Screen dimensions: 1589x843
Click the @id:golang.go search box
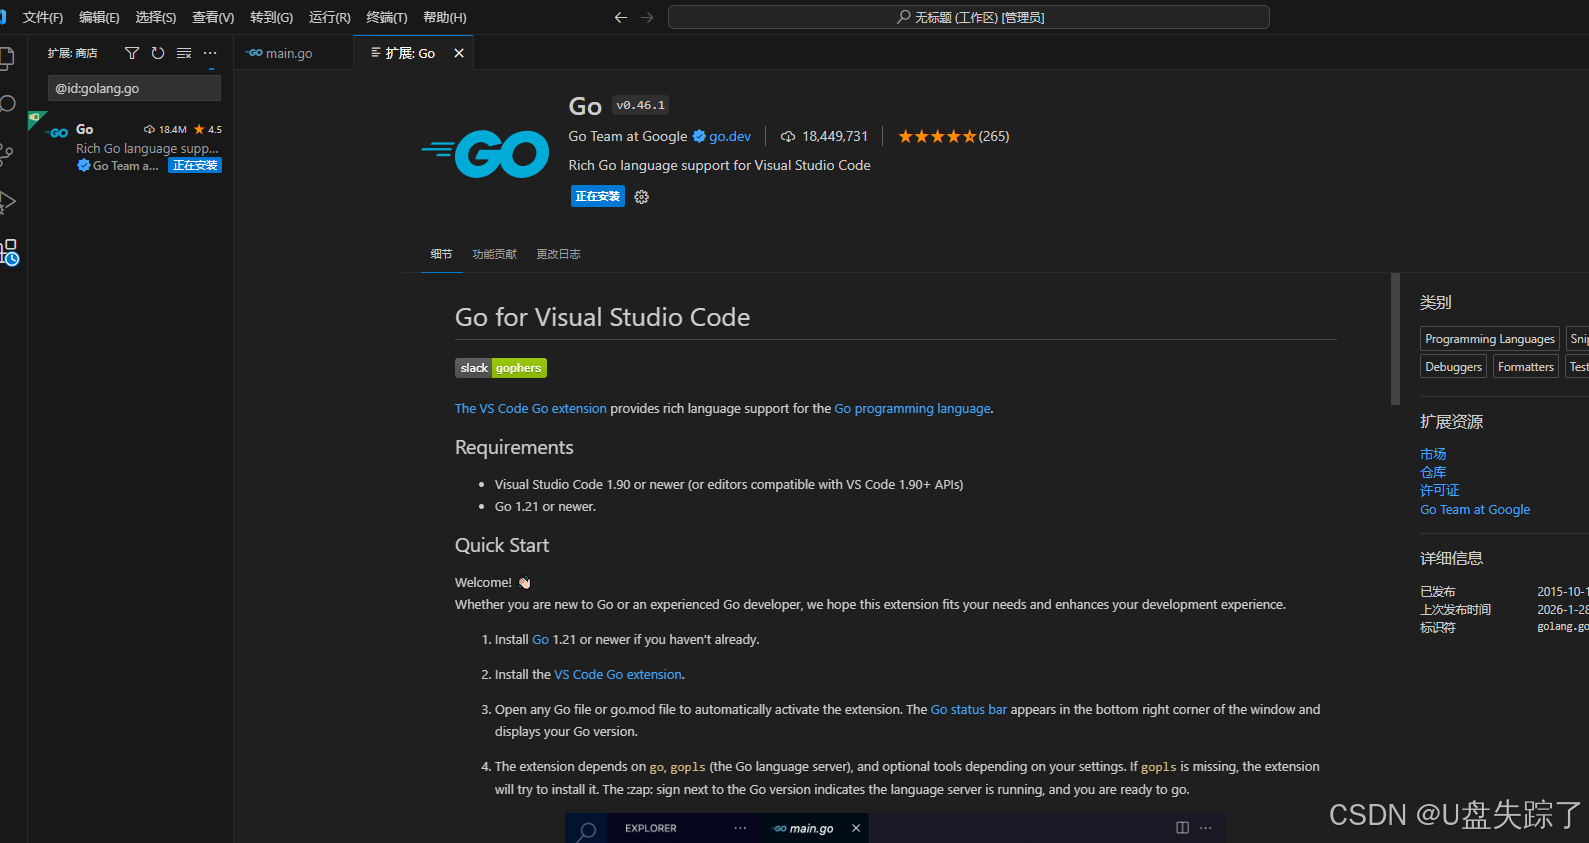tap(134, 88)
